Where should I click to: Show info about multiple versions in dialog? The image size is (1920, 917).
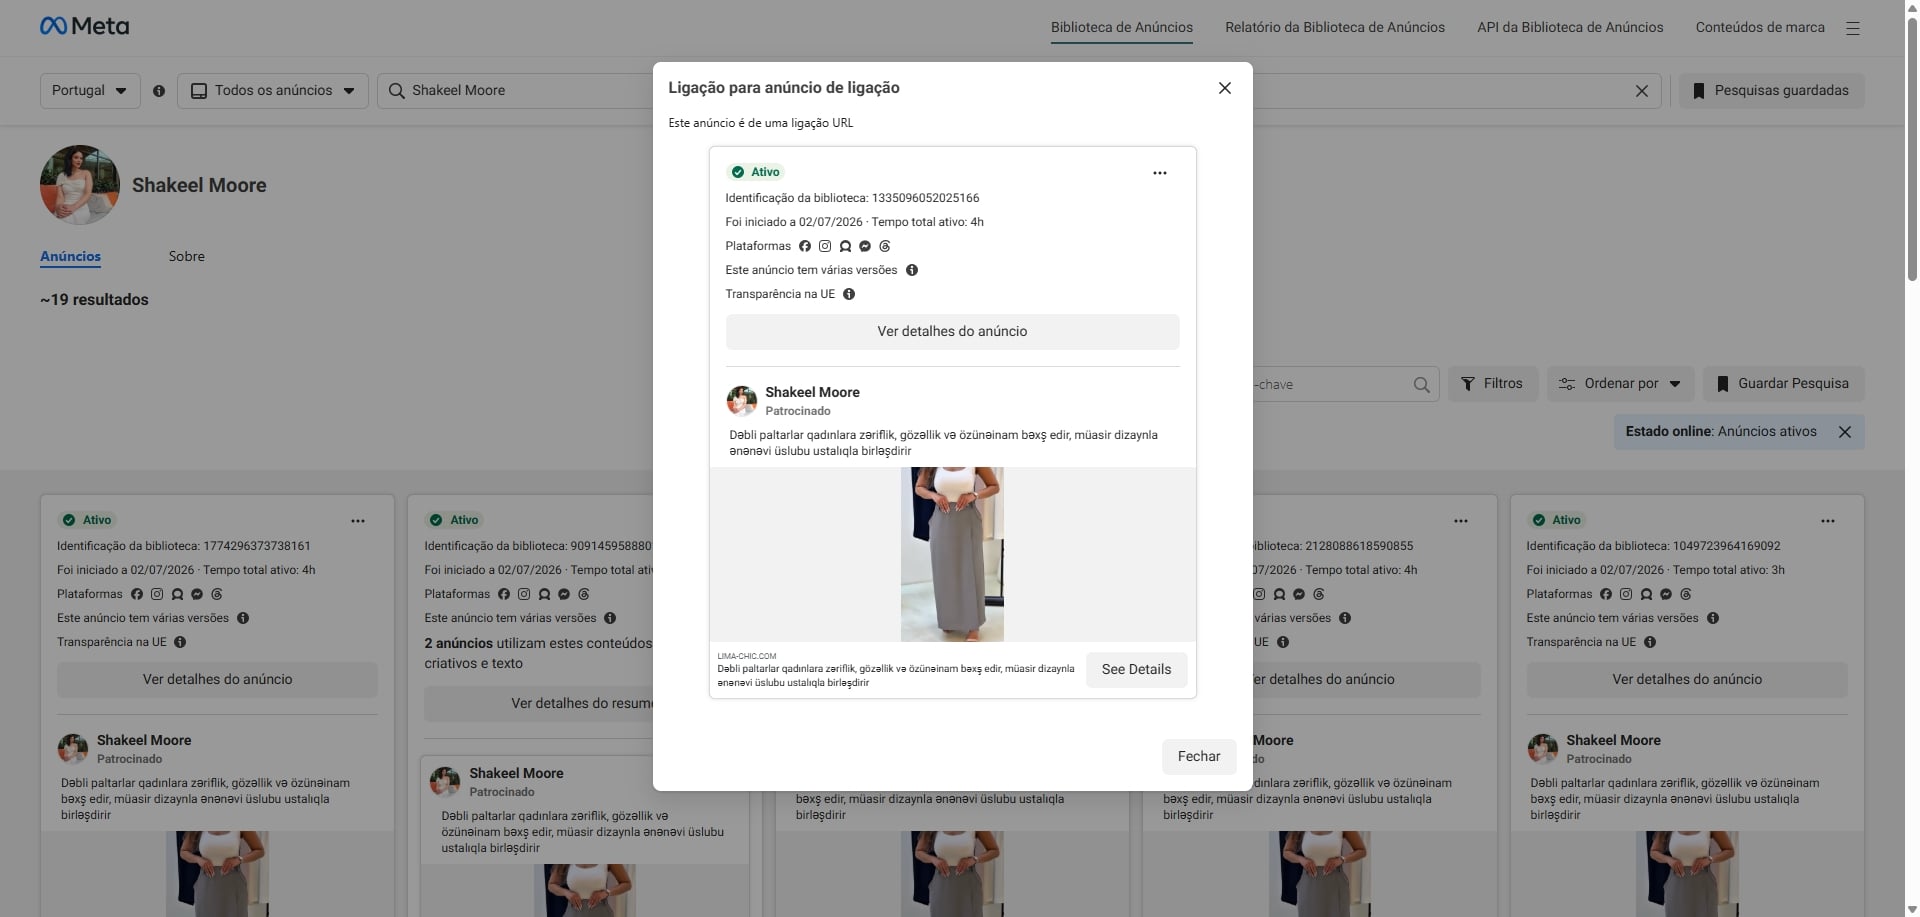912,270
